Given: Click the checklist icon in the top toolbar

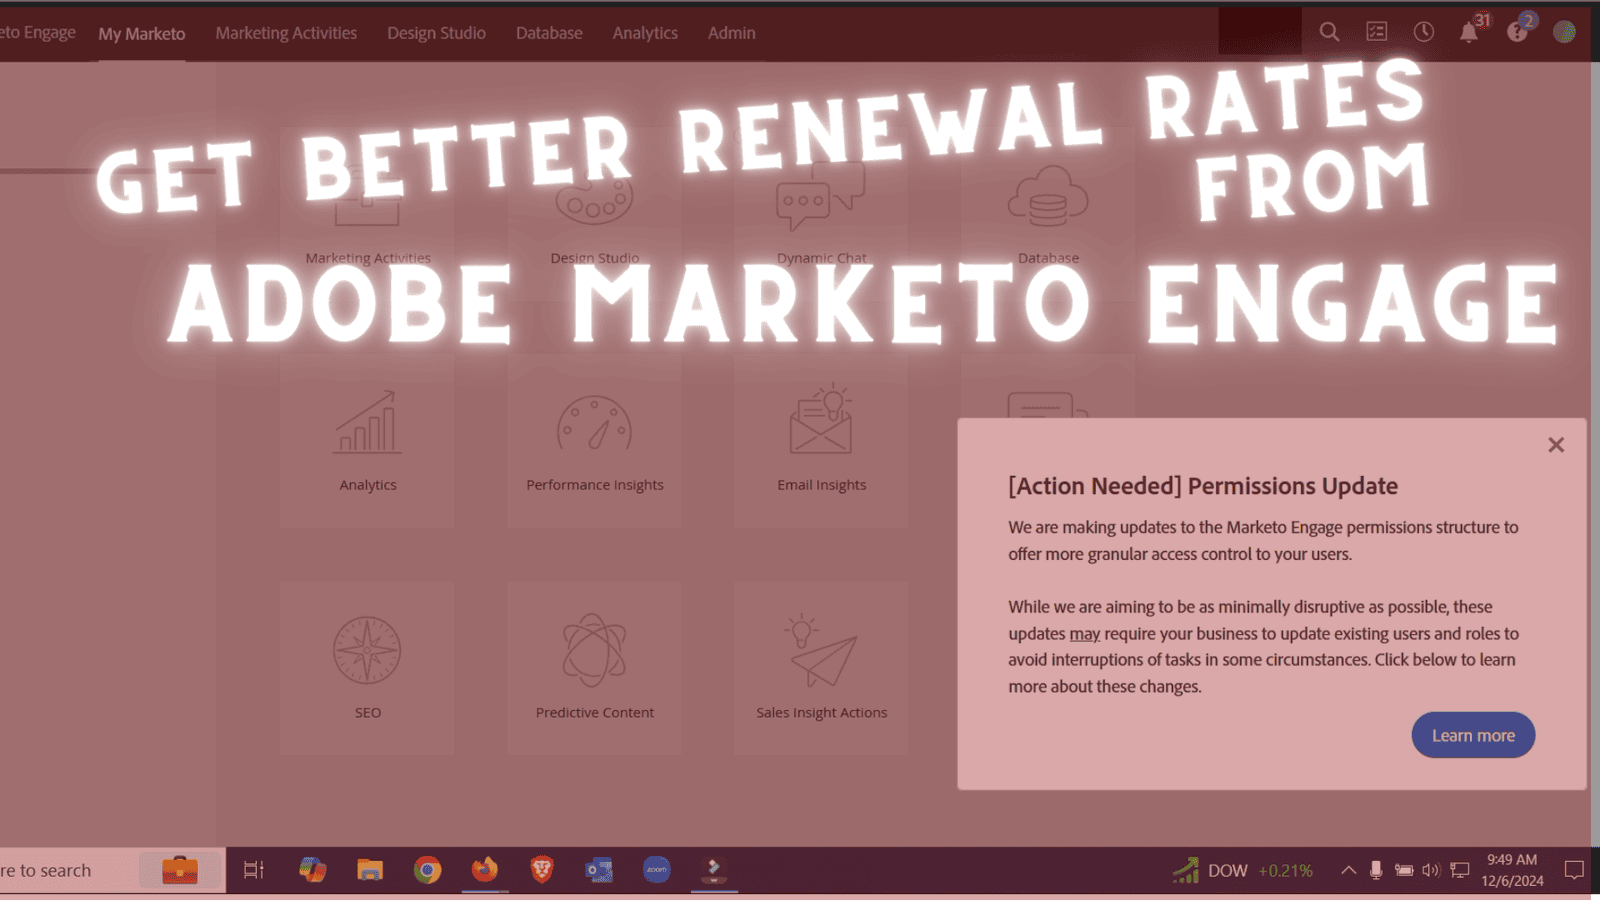Looking at the screenshot, I should (x=1376, y=32).
